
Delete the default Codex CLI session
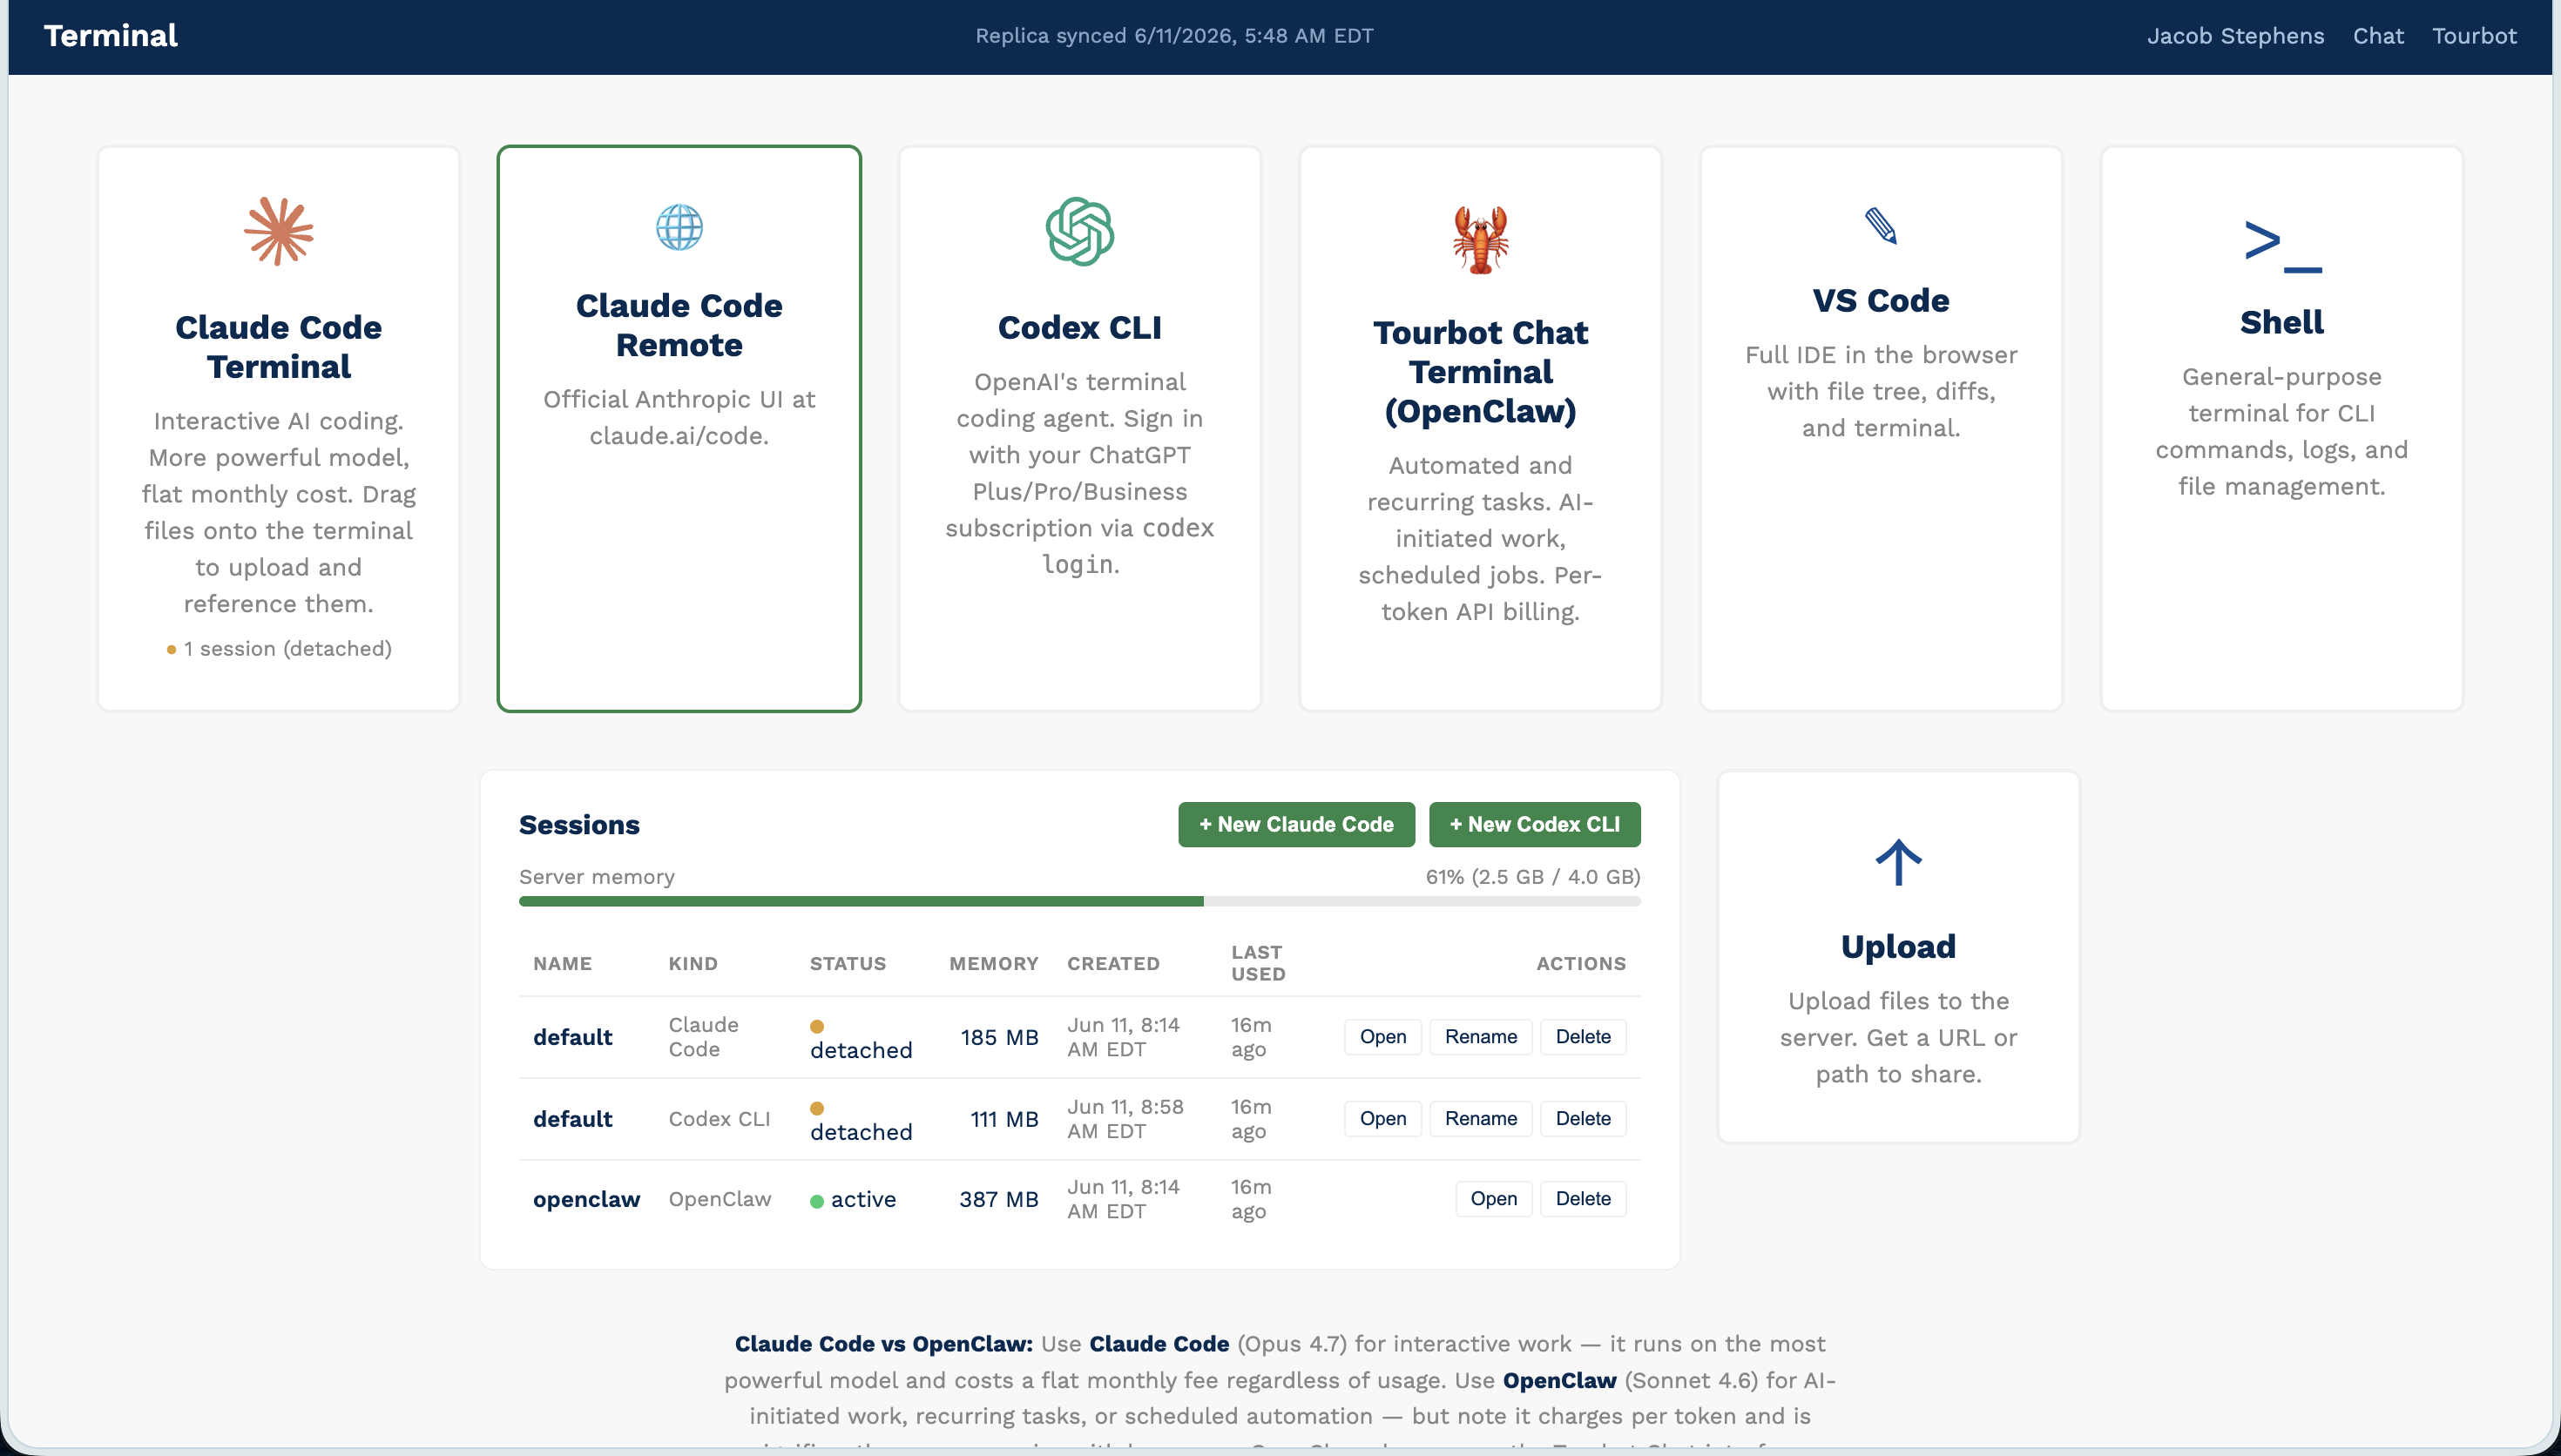[1583, 1119]
